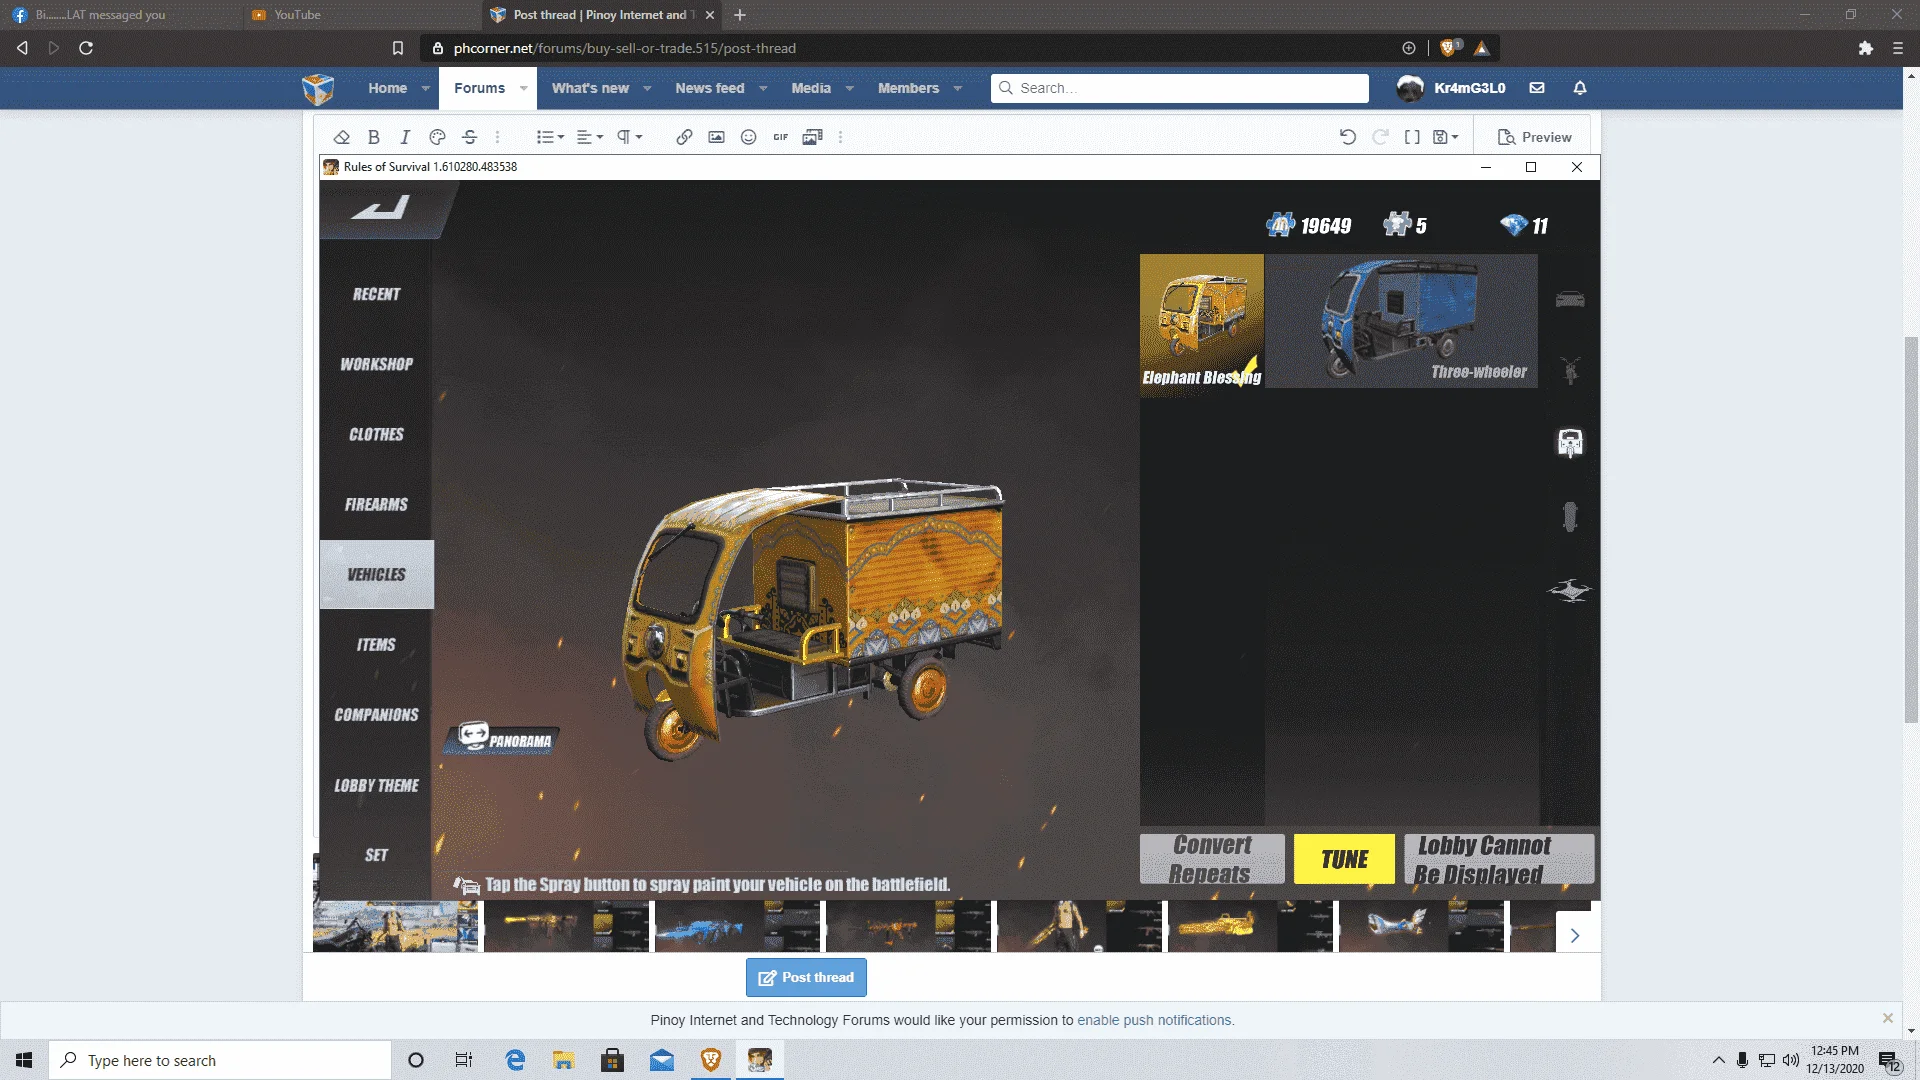1920x1080 pixels.
Task: Toggle italic text formatting
Action: click(x=405, y=137)
